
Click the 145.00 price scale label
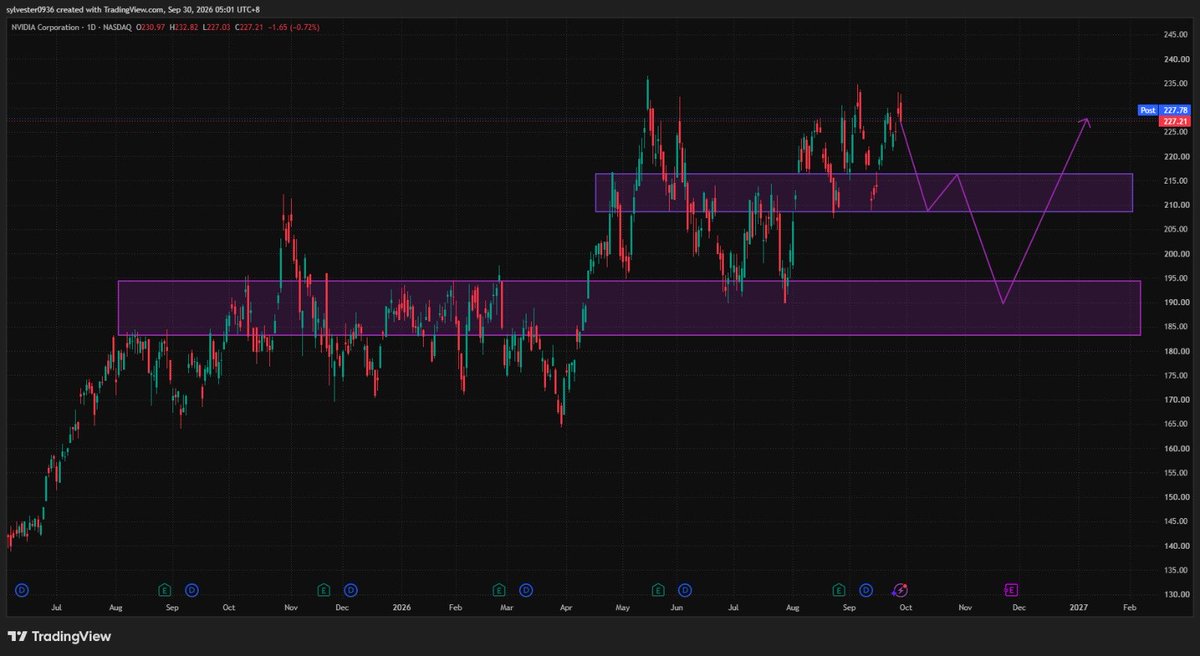coord(1175,522)
